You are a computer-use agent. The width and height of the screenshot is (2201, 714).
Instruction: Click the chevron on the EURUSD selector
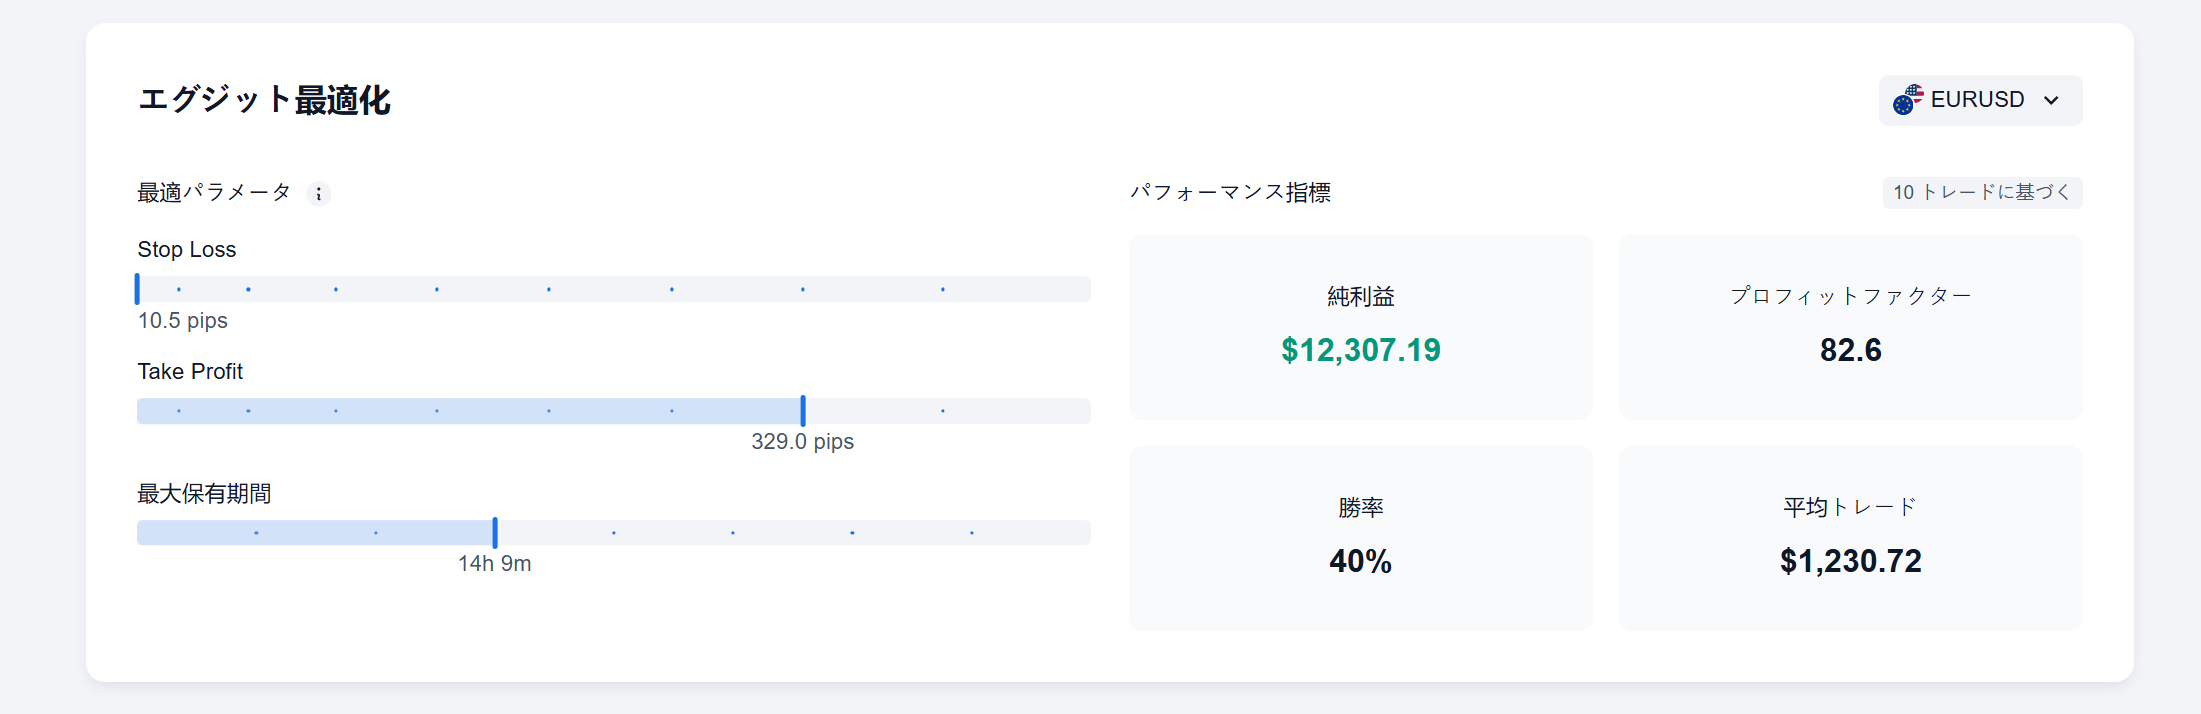[2053, 100]
